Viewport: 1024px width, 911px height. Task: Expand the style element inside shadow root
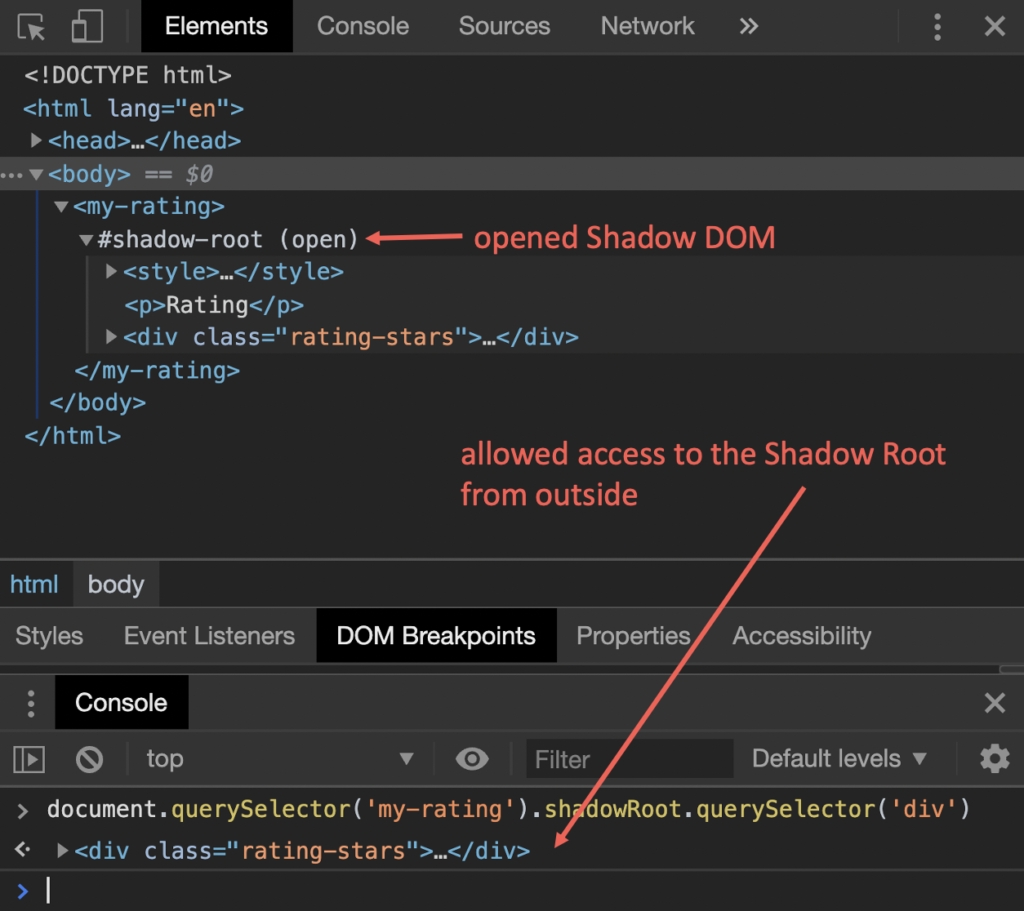[x=110, y=271]
